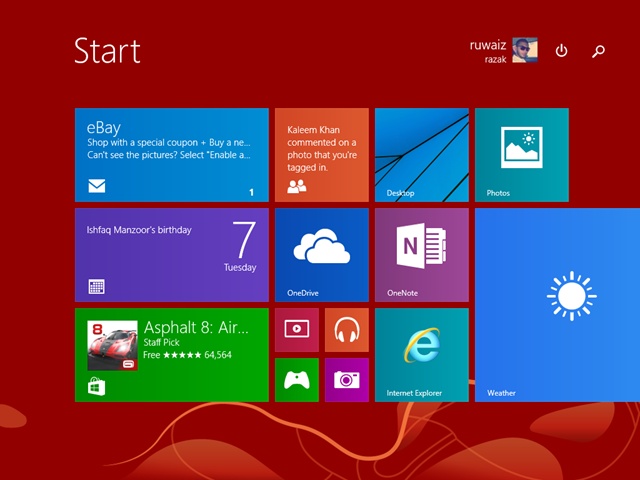The width and height of the screenshot is (640, 480).
Task: Click the Start heading text
Action: click(x=107, y=51)
